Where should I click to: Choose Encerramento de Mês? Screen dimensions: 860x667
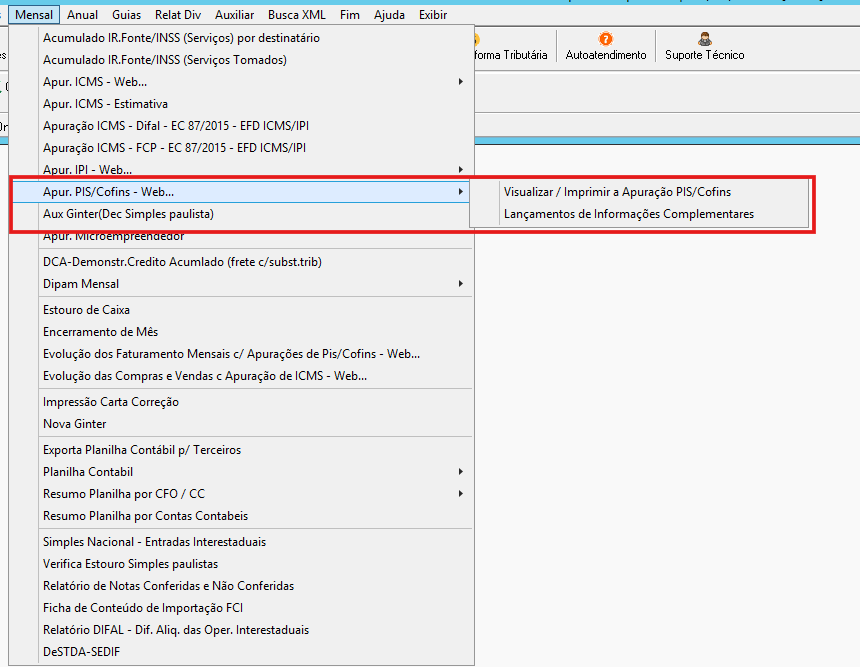click(x=241, y=332)
